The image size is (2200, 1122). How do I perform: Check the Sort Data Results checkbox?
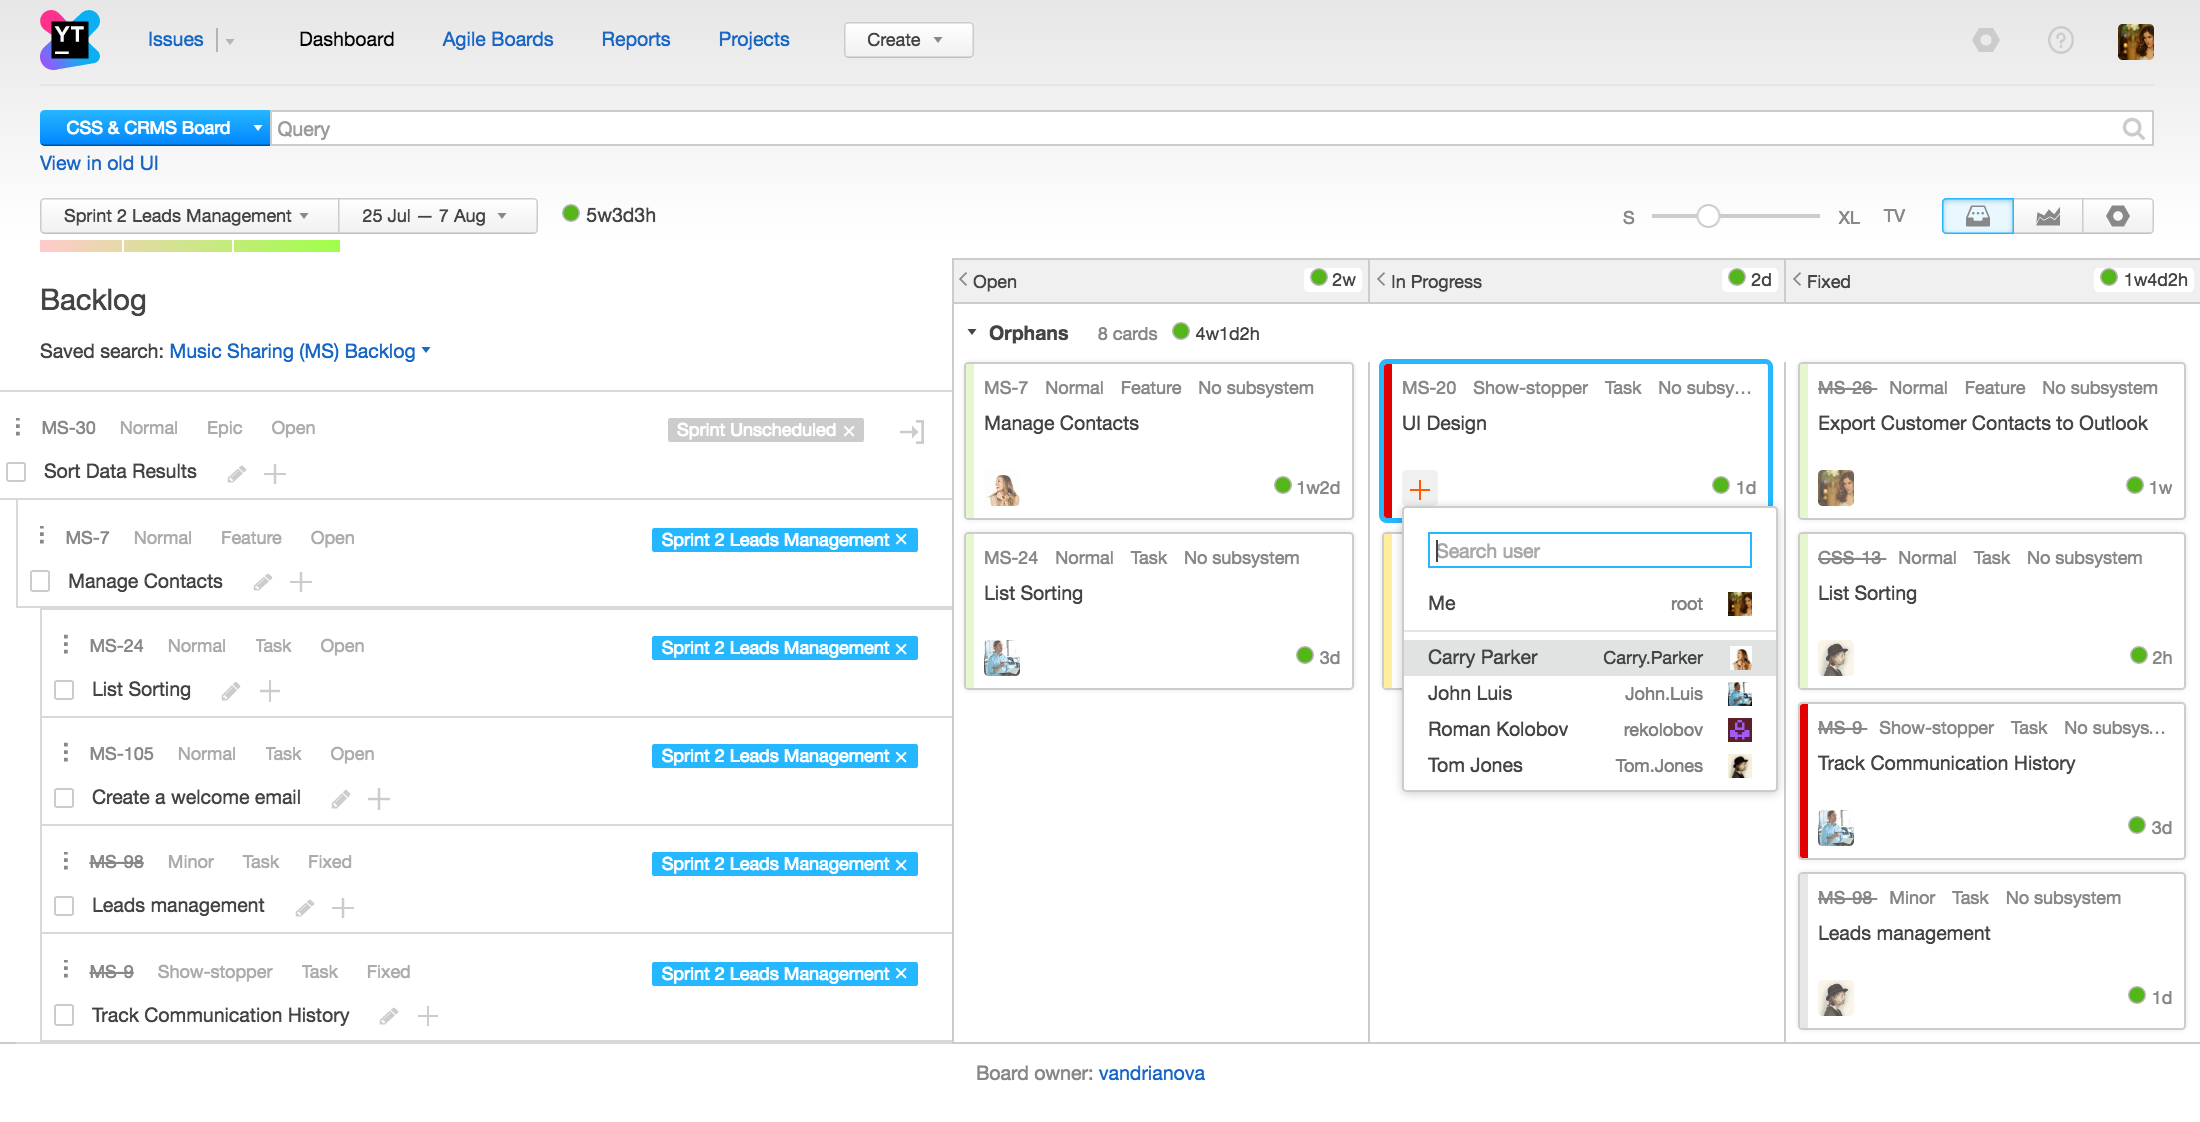click(17, 472)
